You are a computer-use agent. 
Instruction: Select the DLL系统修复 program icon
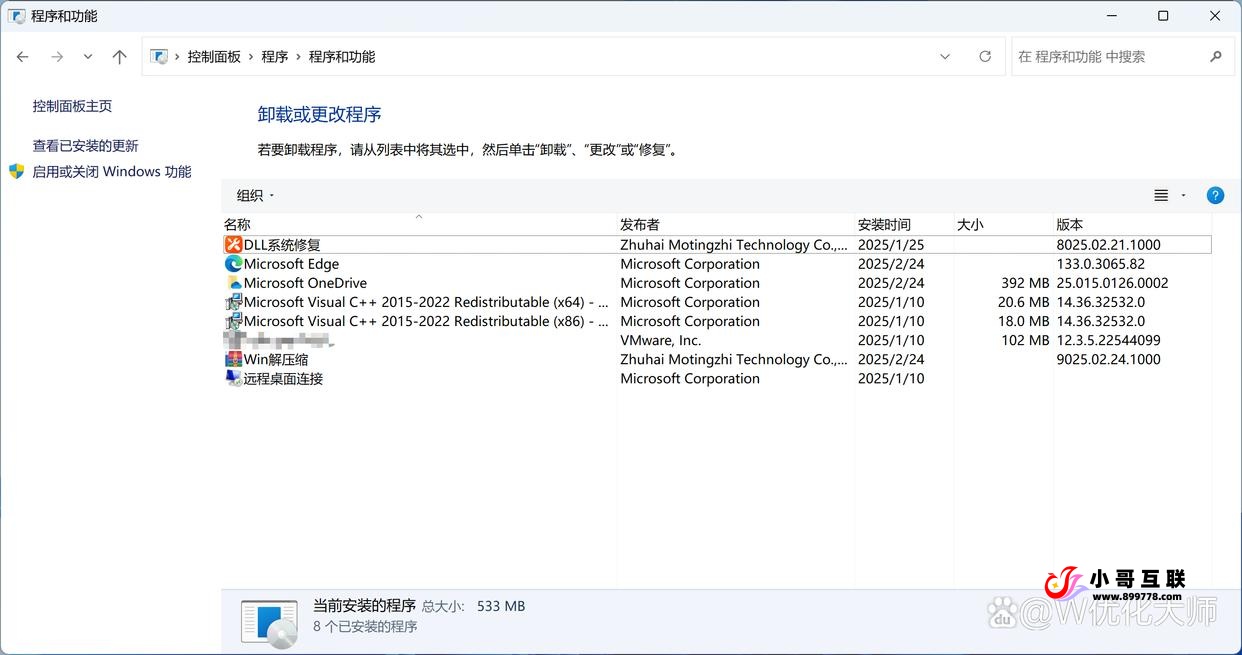tap(233, 244)
